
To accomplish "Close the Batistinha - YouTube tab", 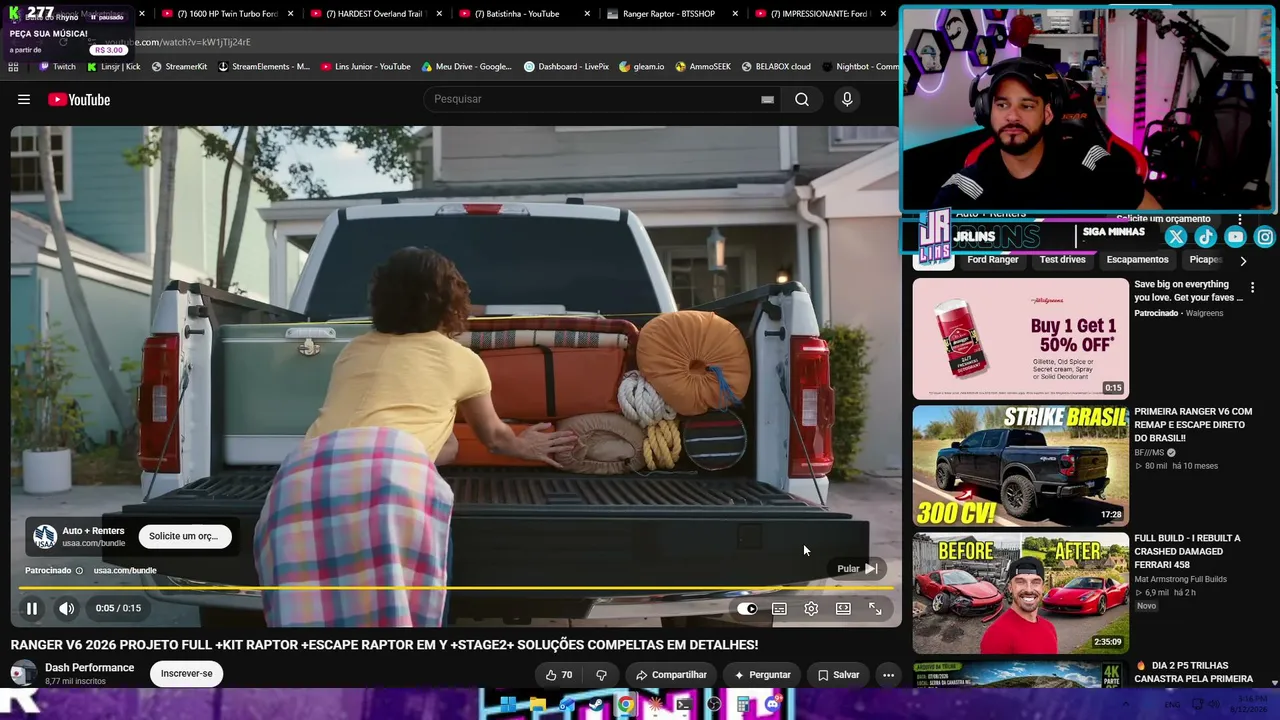I will (x=588, y=14).
